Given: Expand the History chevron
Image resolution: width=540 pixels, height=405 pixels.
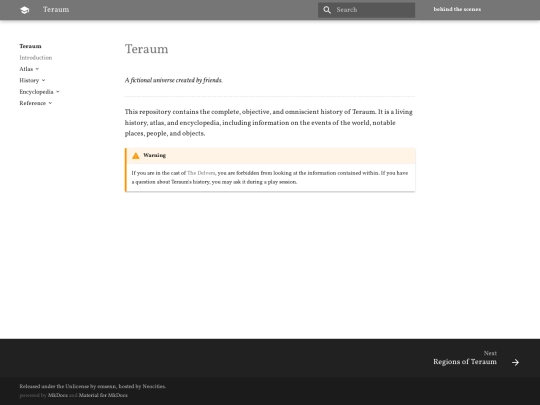Looking at the screenshot, I should [x=43, y=80].
